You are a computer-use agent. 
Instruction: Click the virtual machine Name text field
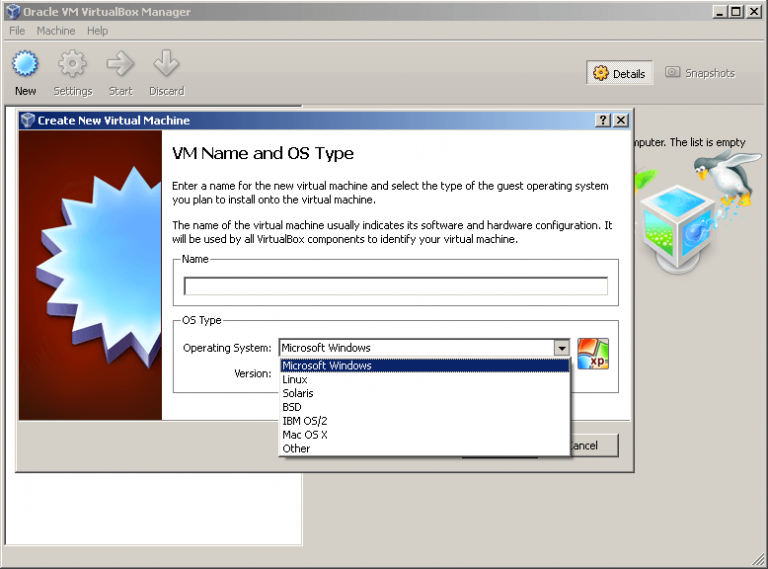coord(395,286)
